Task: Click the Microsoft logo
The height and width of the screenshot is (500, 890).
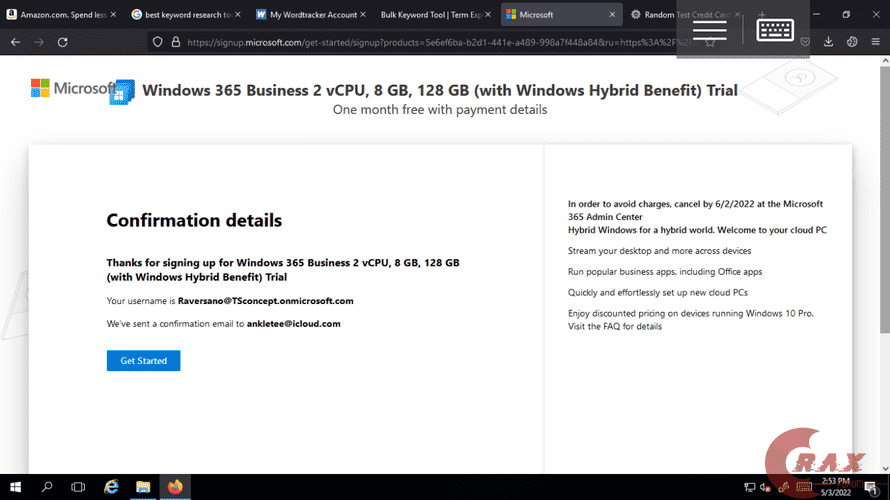Action: 73,89
